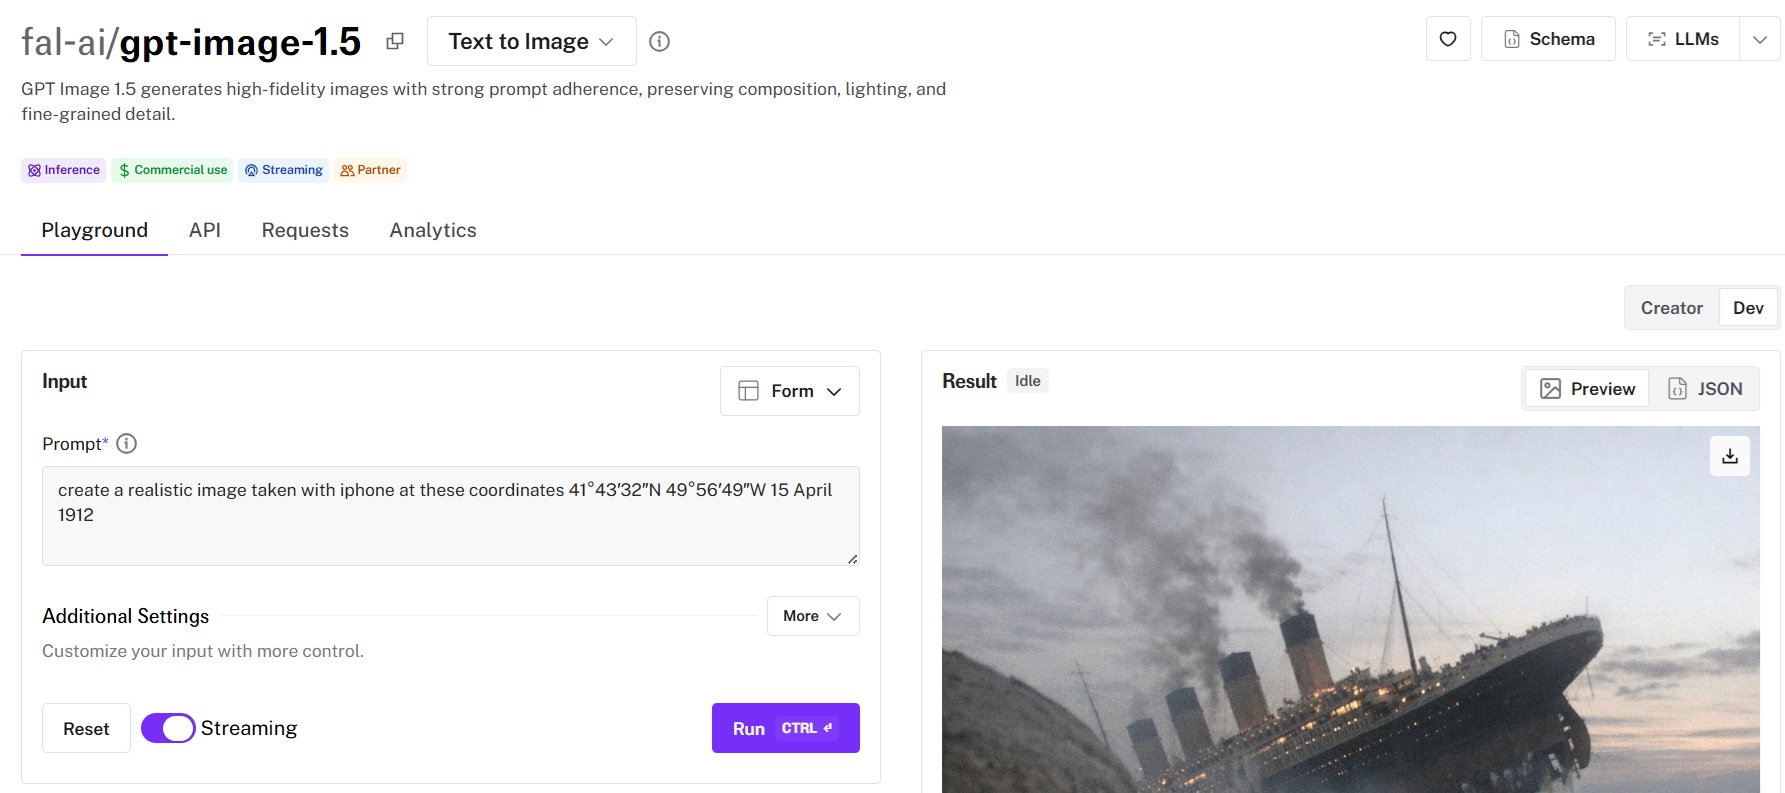Open the Text to Image dropdown

(x=531, y=41)
